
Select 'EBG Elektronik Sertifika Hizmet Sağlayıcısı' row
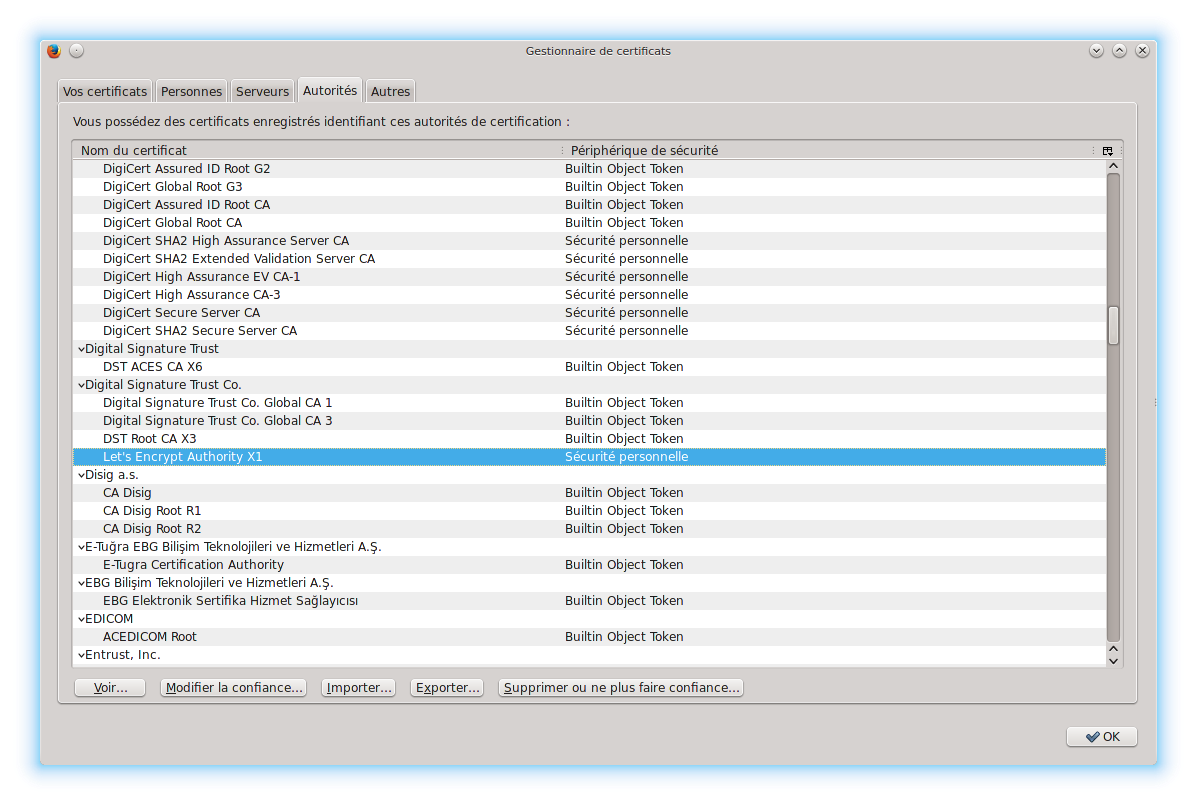coord(589,601)
